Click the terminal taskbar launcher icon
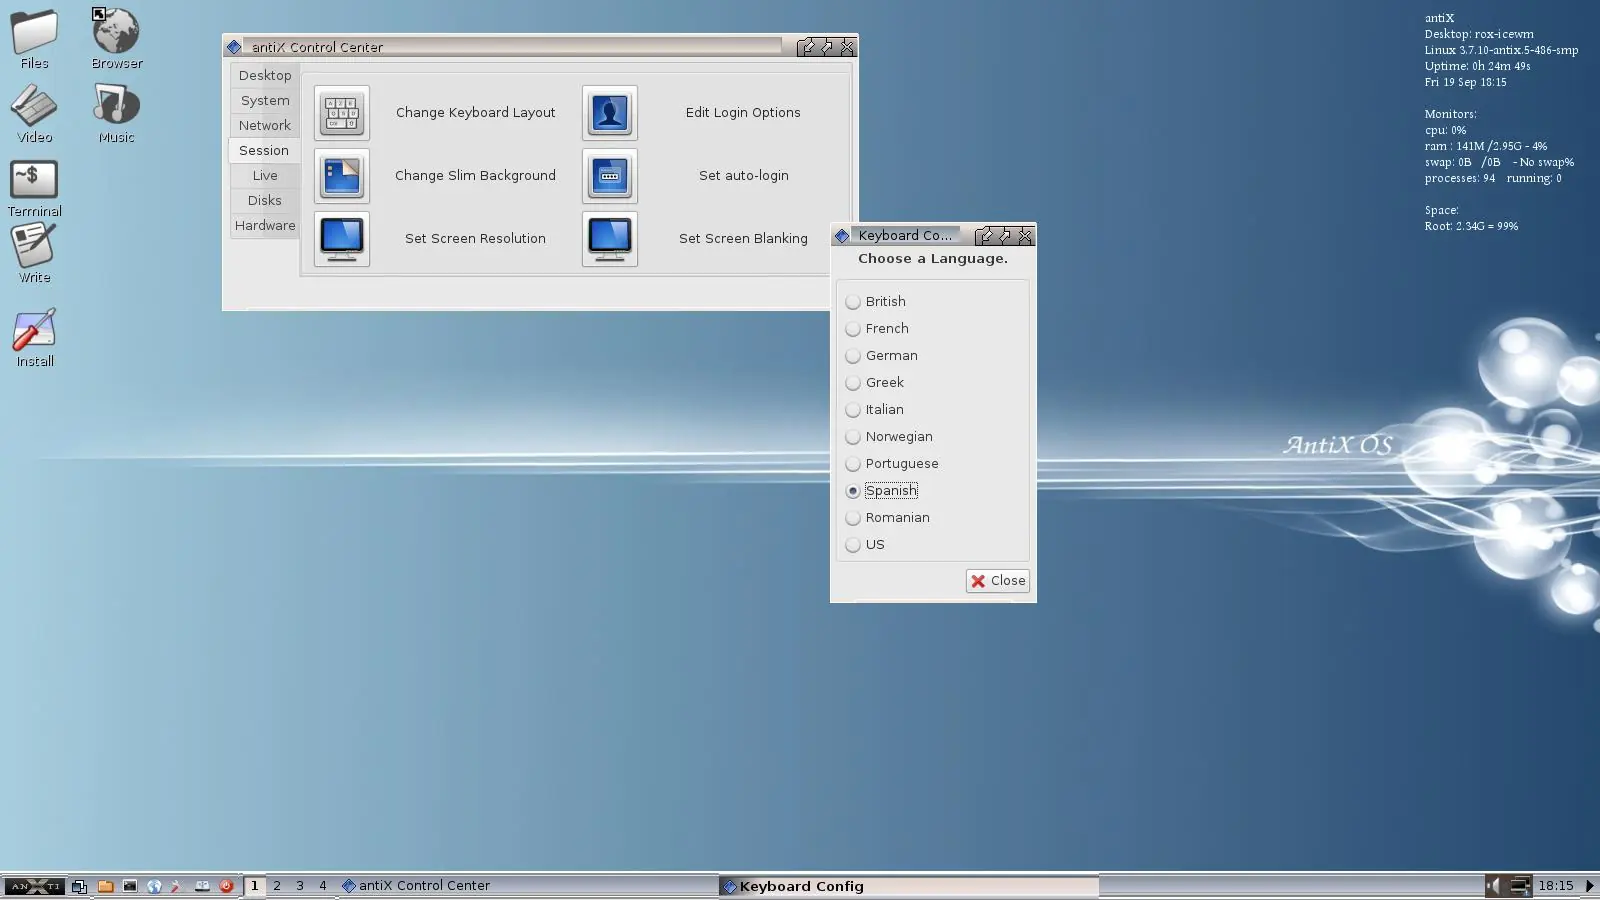Viewport: 1600px width, 900px height. click(130, 886)
